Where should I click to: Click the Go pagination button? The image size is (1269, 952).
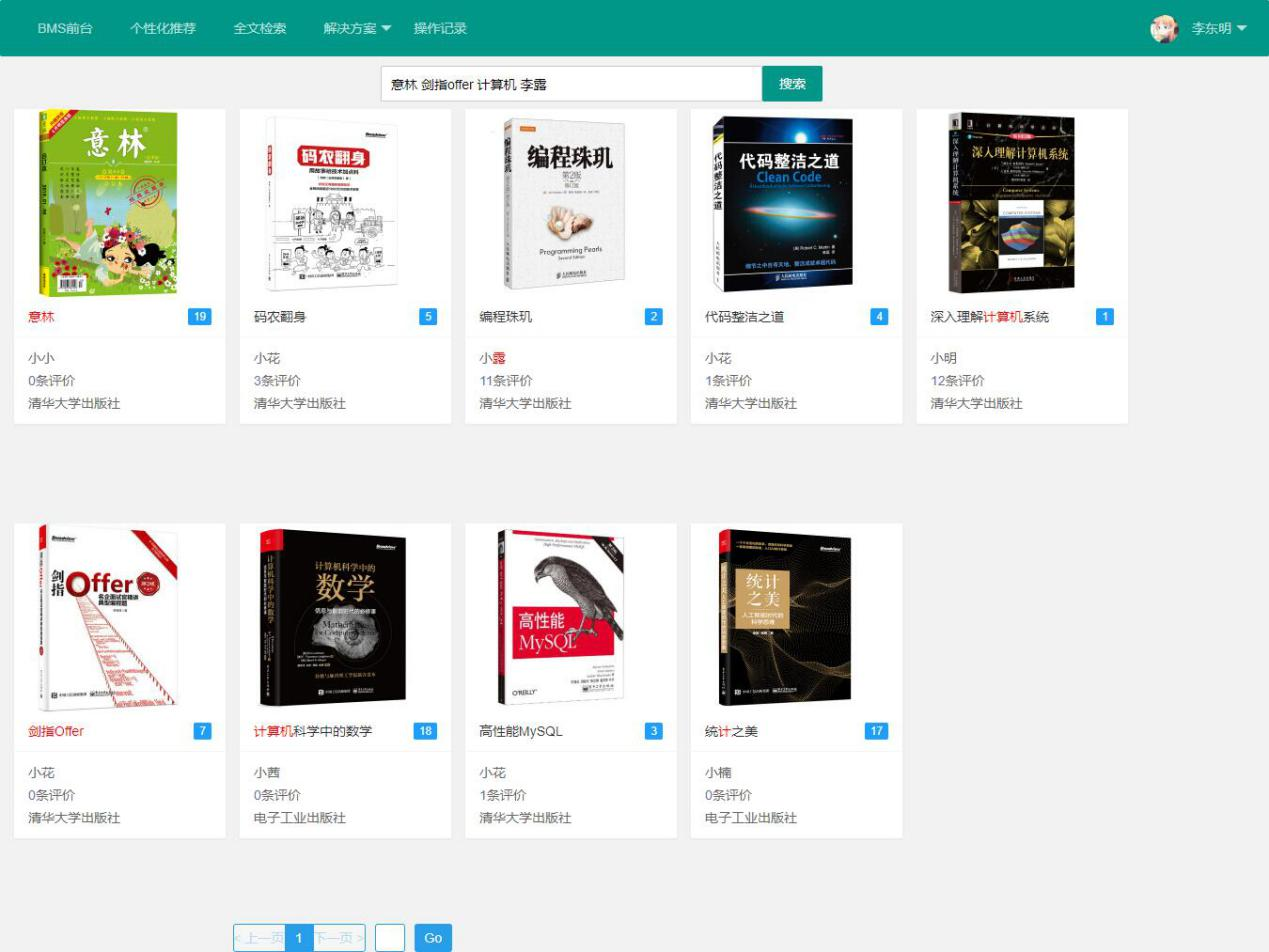click(433, 938)
